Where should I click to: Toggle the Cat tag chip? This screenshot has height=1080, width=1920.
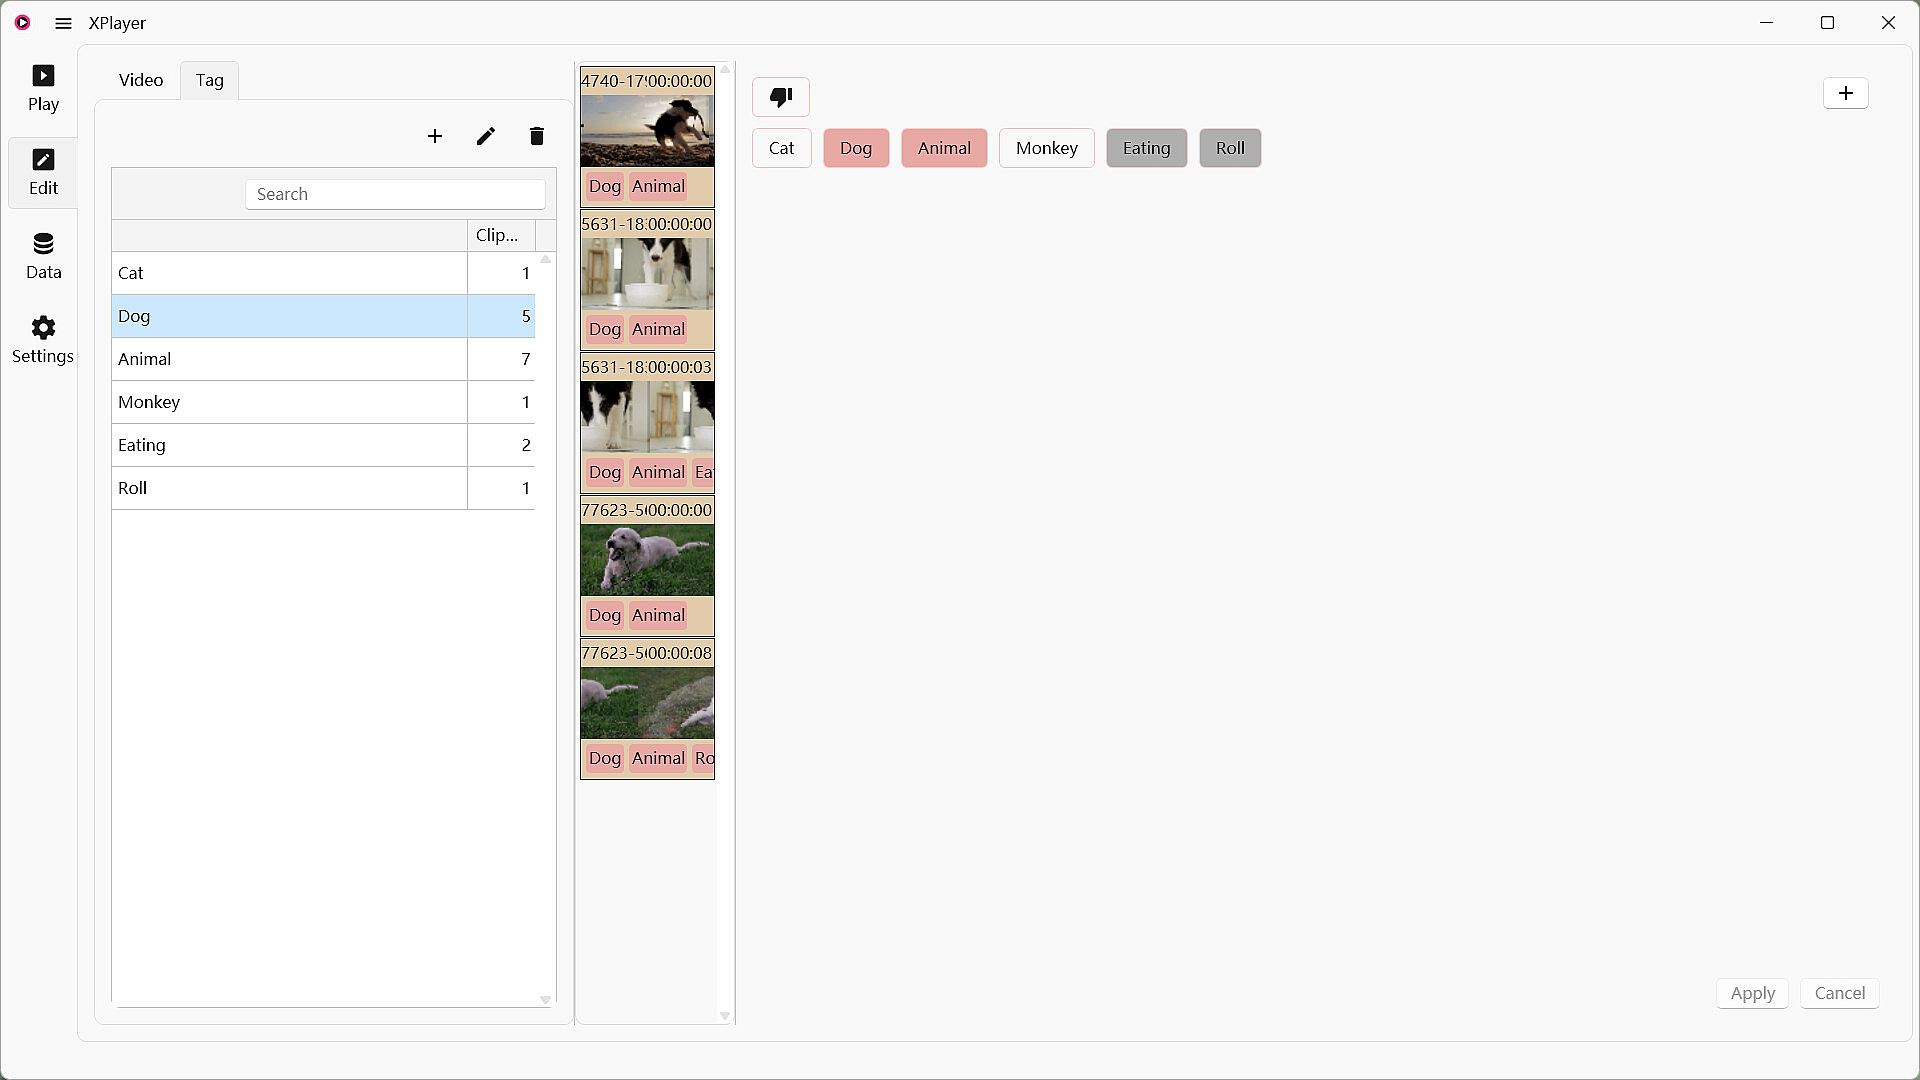click(x=781, y=148)
